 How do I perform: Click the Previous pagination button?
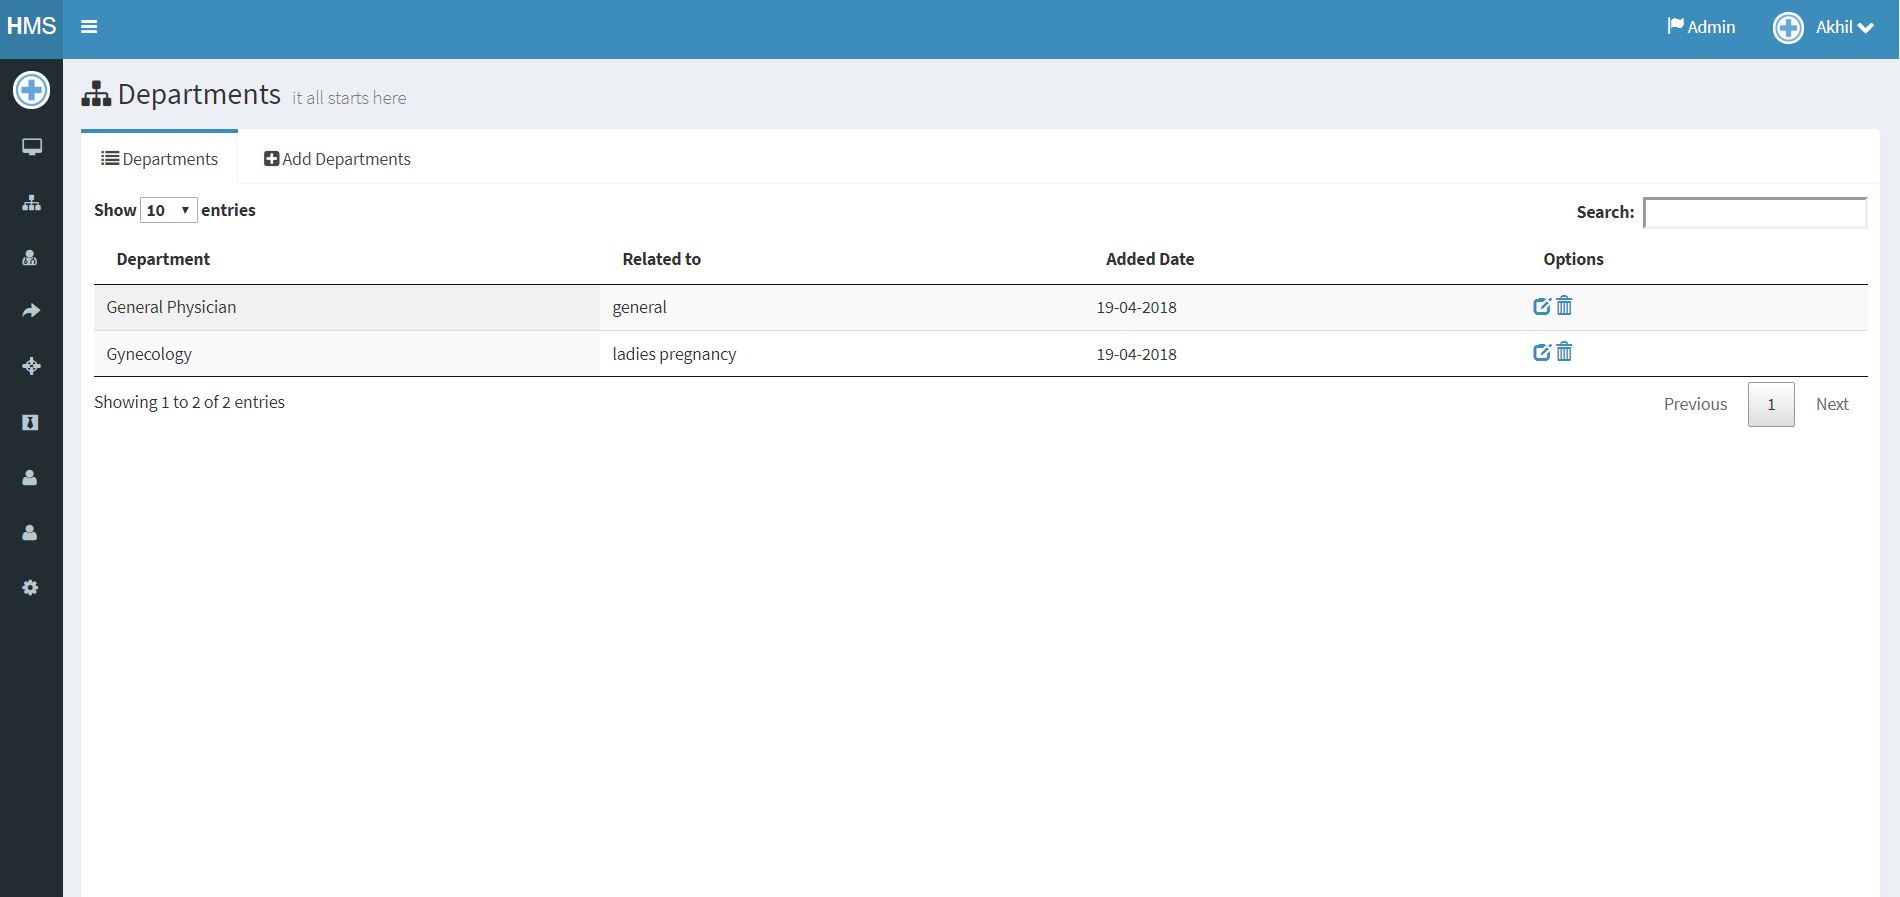[x=1695, y=404]
